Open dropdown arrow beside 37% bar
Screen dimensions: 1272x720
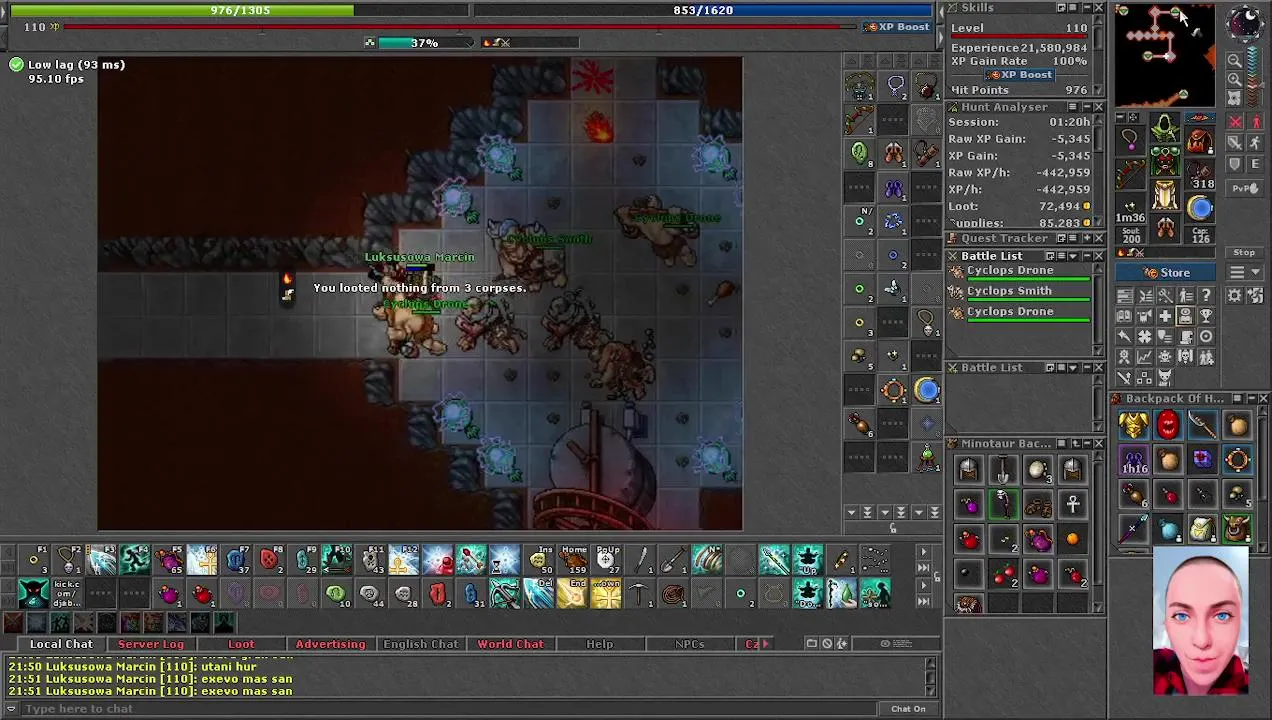pyautogui.click(x=470, y=43)
